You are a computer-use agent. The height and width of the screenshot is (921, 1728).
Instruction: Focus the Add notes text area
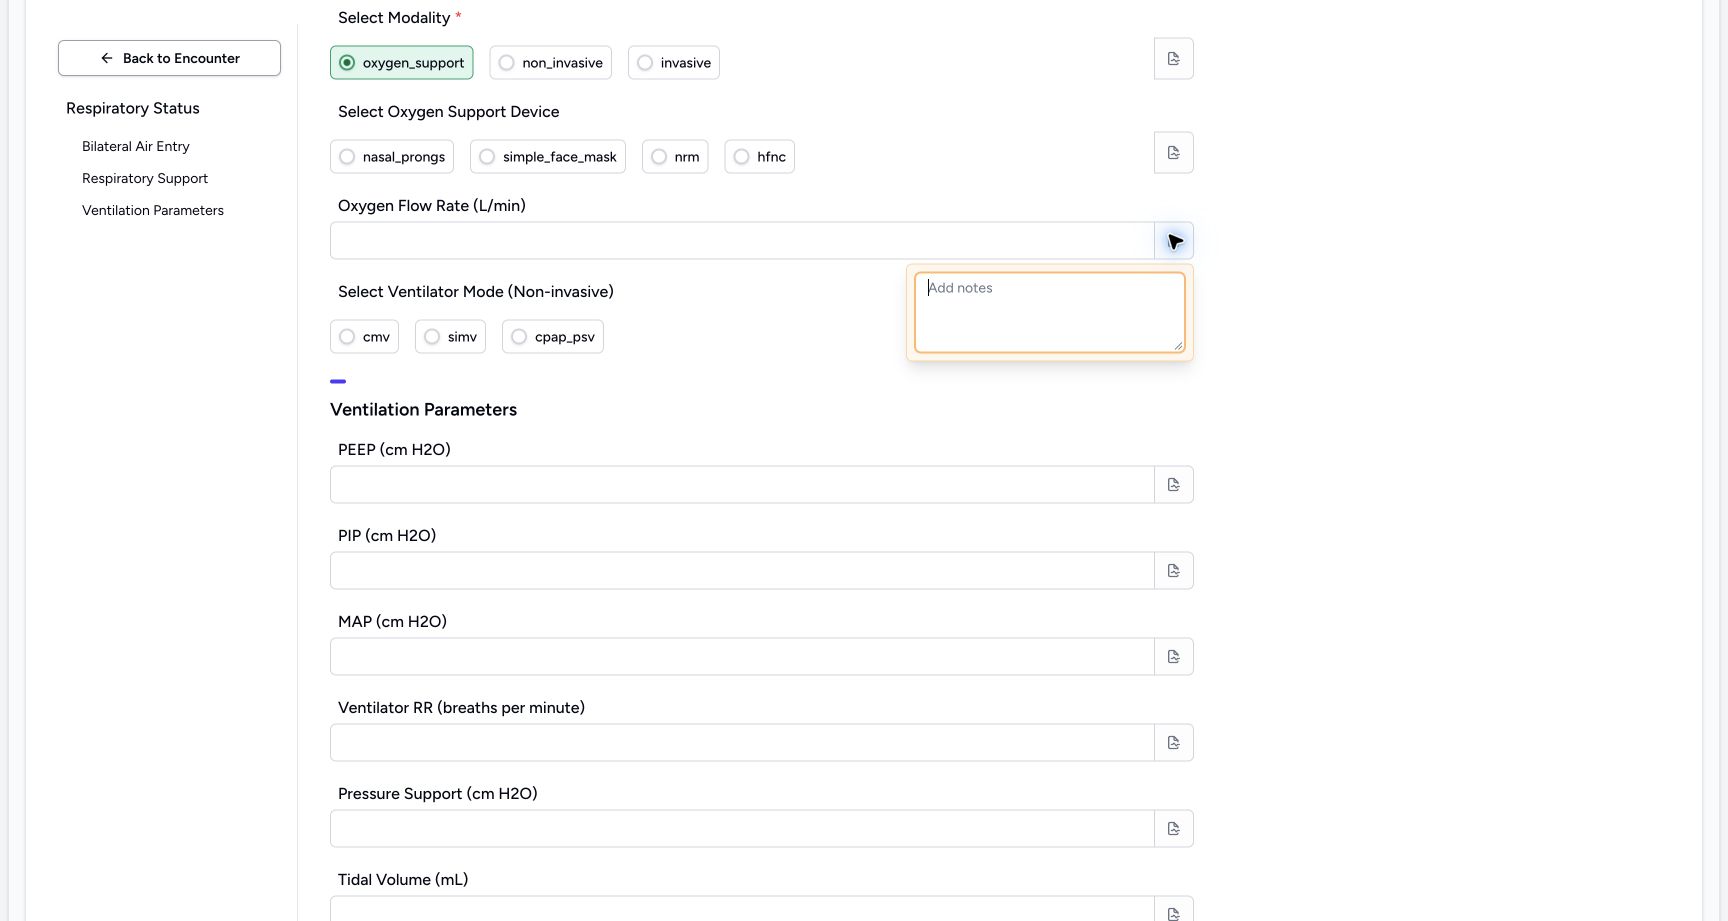pyautogui.click(x=1050, y=312)
